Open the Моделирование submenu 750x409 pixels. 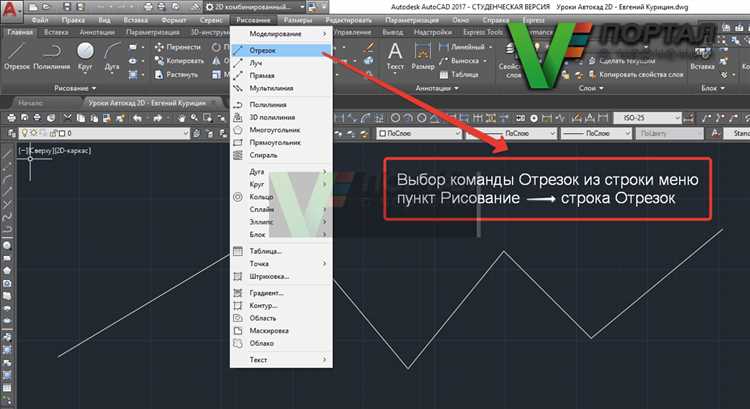(281, 34)
